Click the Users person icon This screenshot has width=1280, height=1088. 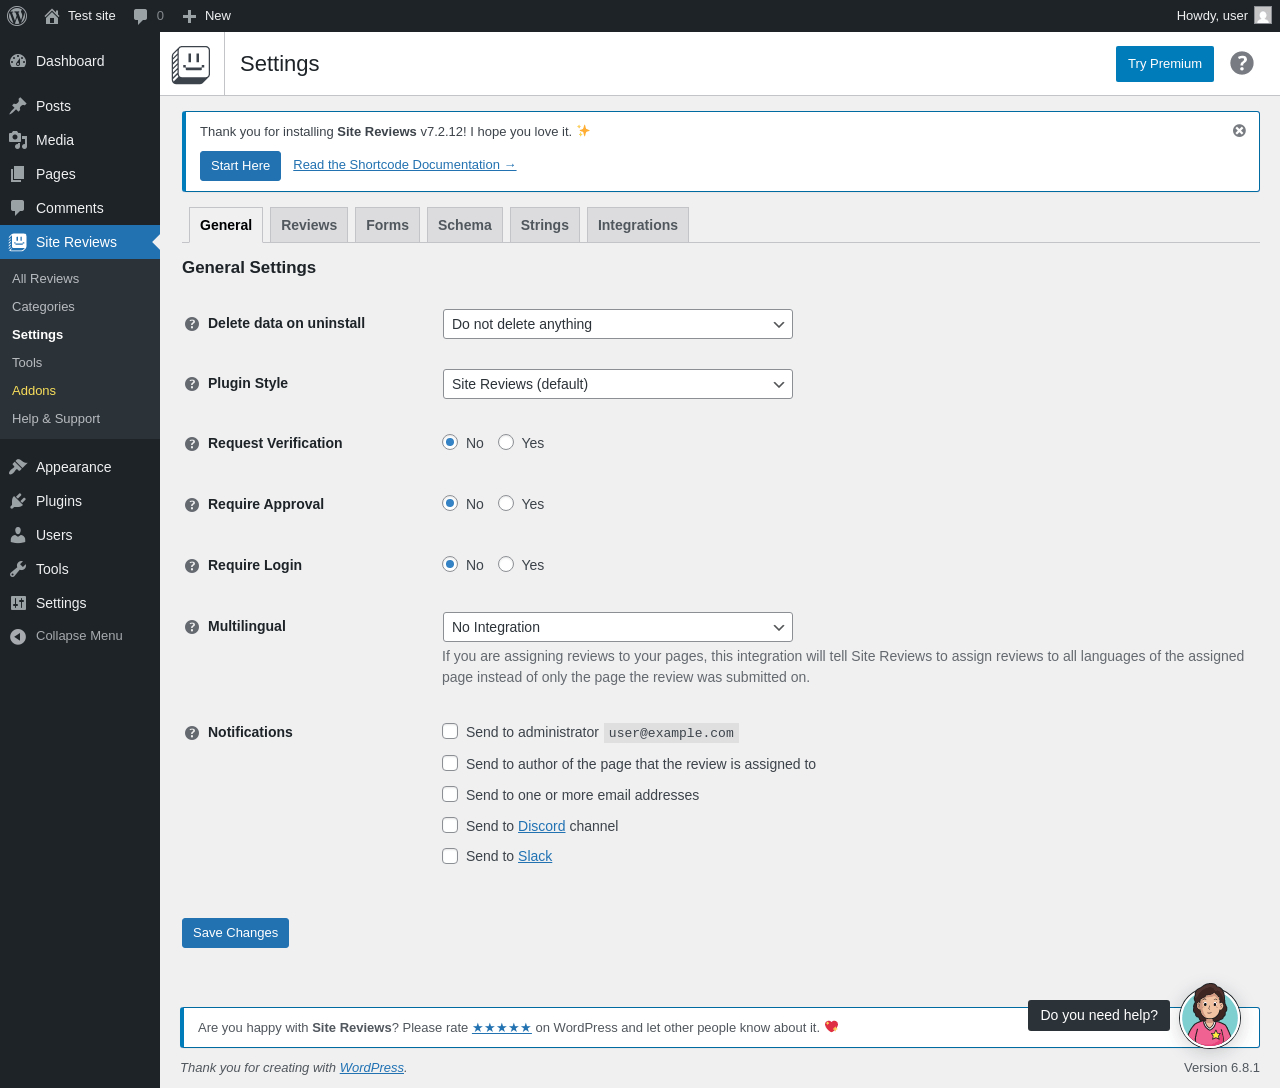(x=18, y=535)
